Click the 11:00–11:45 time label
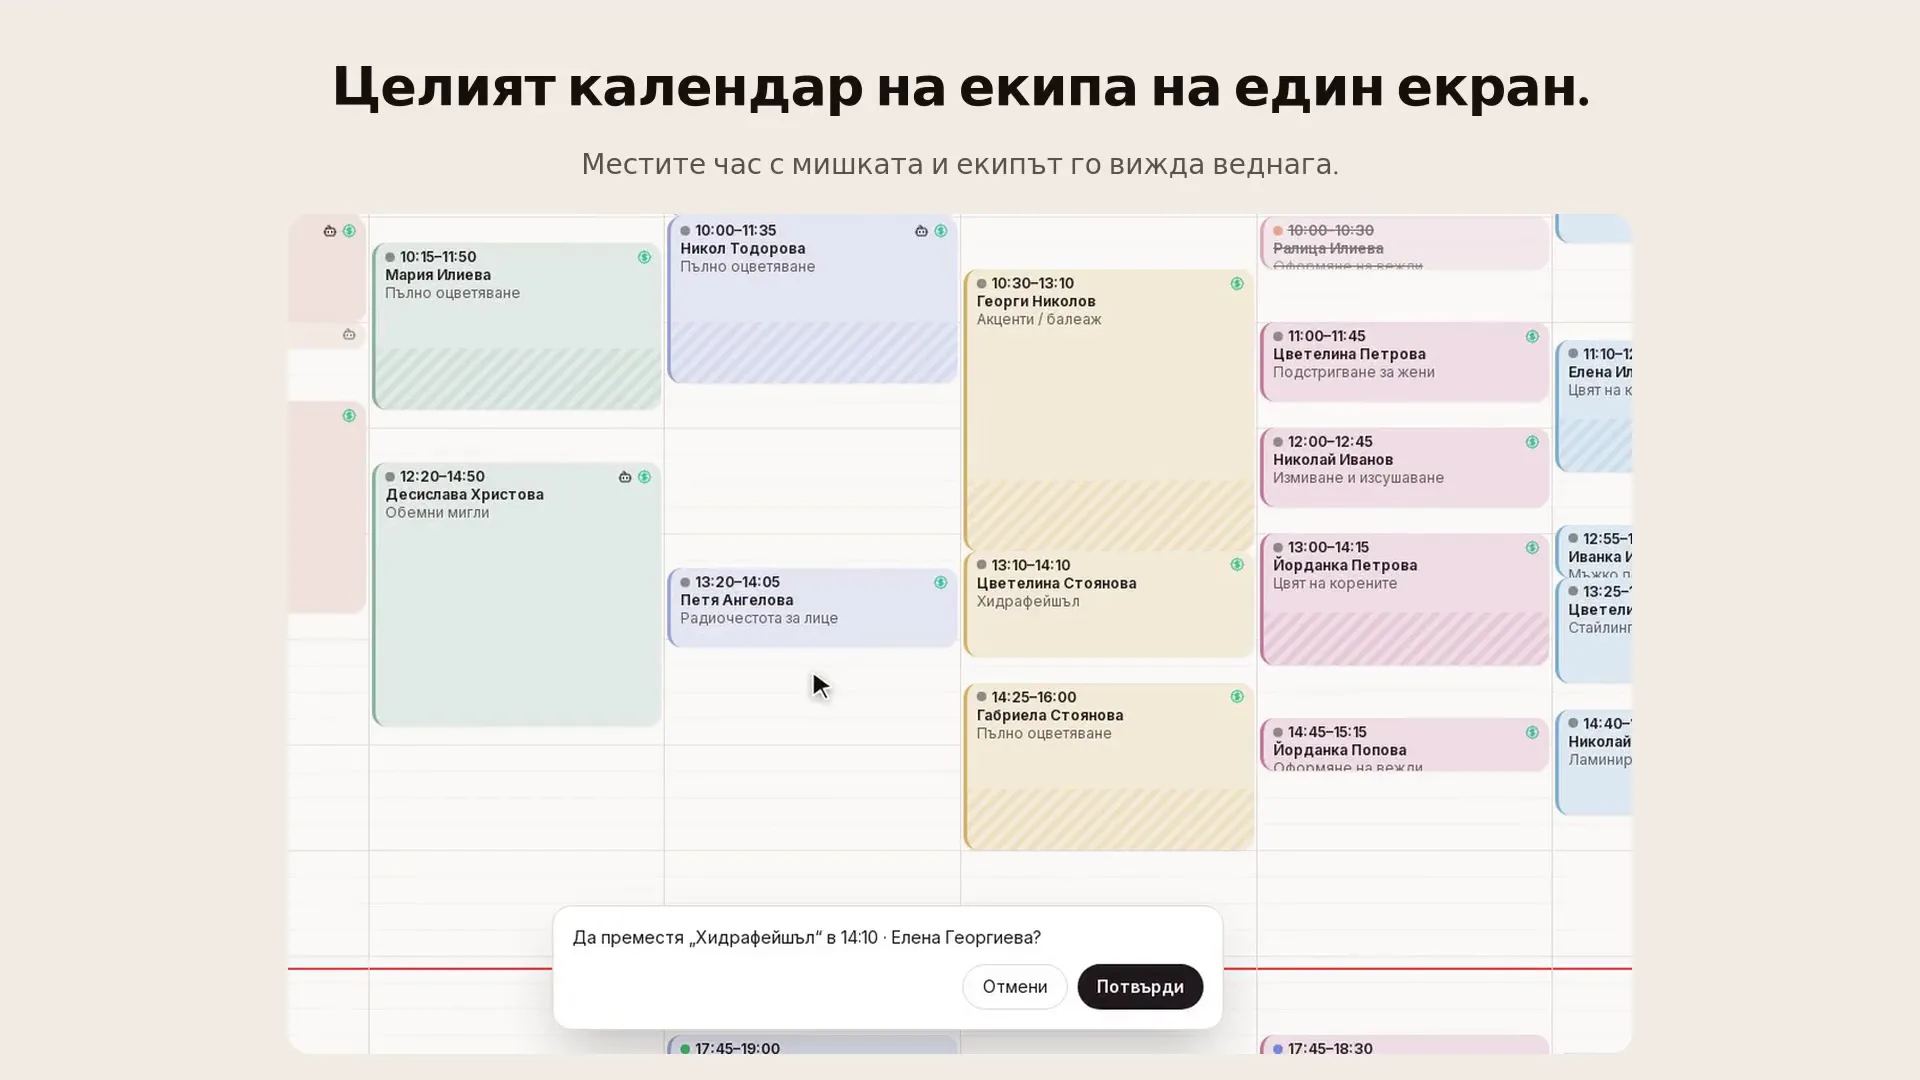1920x1080 pixels. pos(1326,336)
